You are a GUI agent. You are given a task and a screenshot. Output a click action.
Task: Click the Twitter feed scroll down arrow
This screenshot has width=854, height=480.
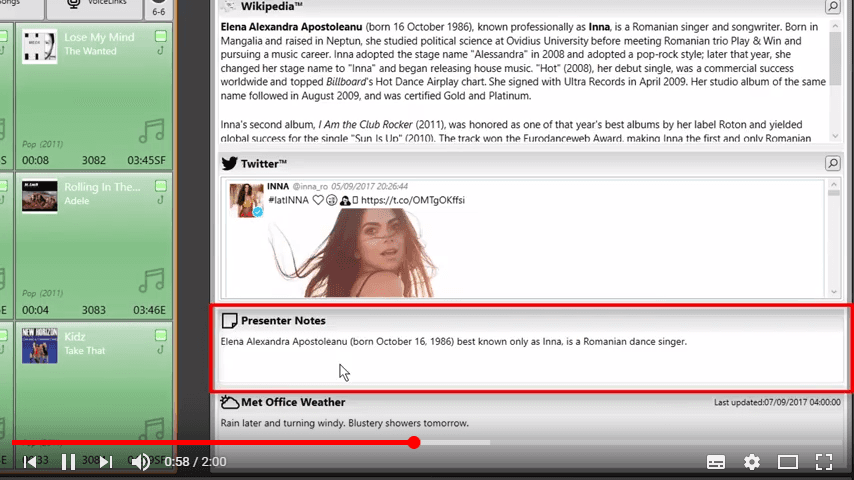[833, 292]
